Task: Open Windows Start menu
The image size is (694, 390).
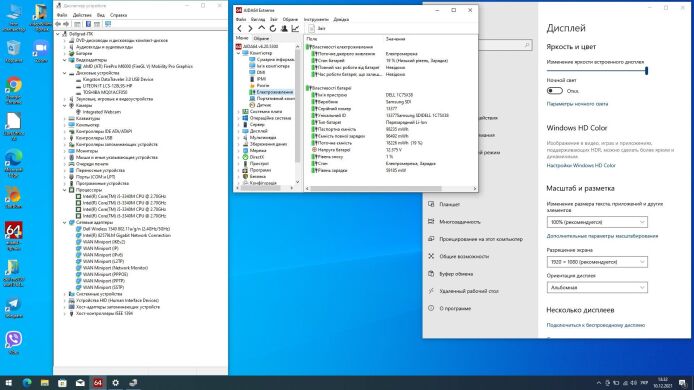Action: click(x=8, y=382)
